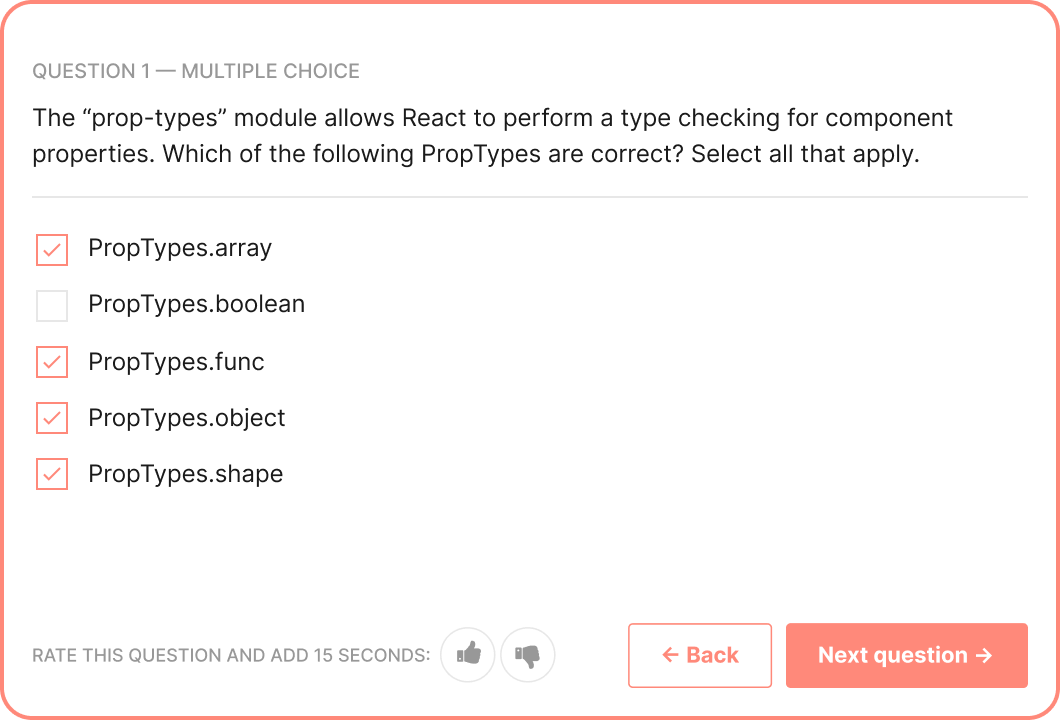This screenshot has width=1060, height=720.
Task: Rate the question with thumbs up
Action: pos(468,654)
